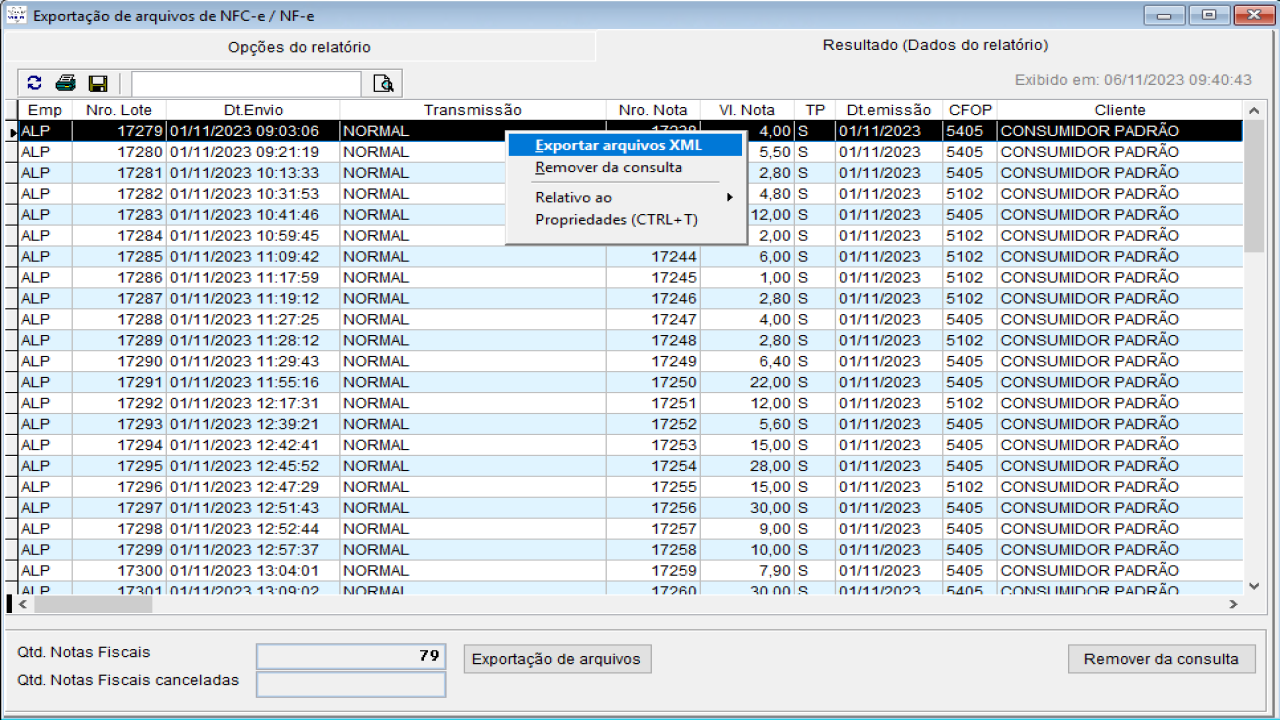Click the vertical scrollbar up arrow

coord(1254,110)
